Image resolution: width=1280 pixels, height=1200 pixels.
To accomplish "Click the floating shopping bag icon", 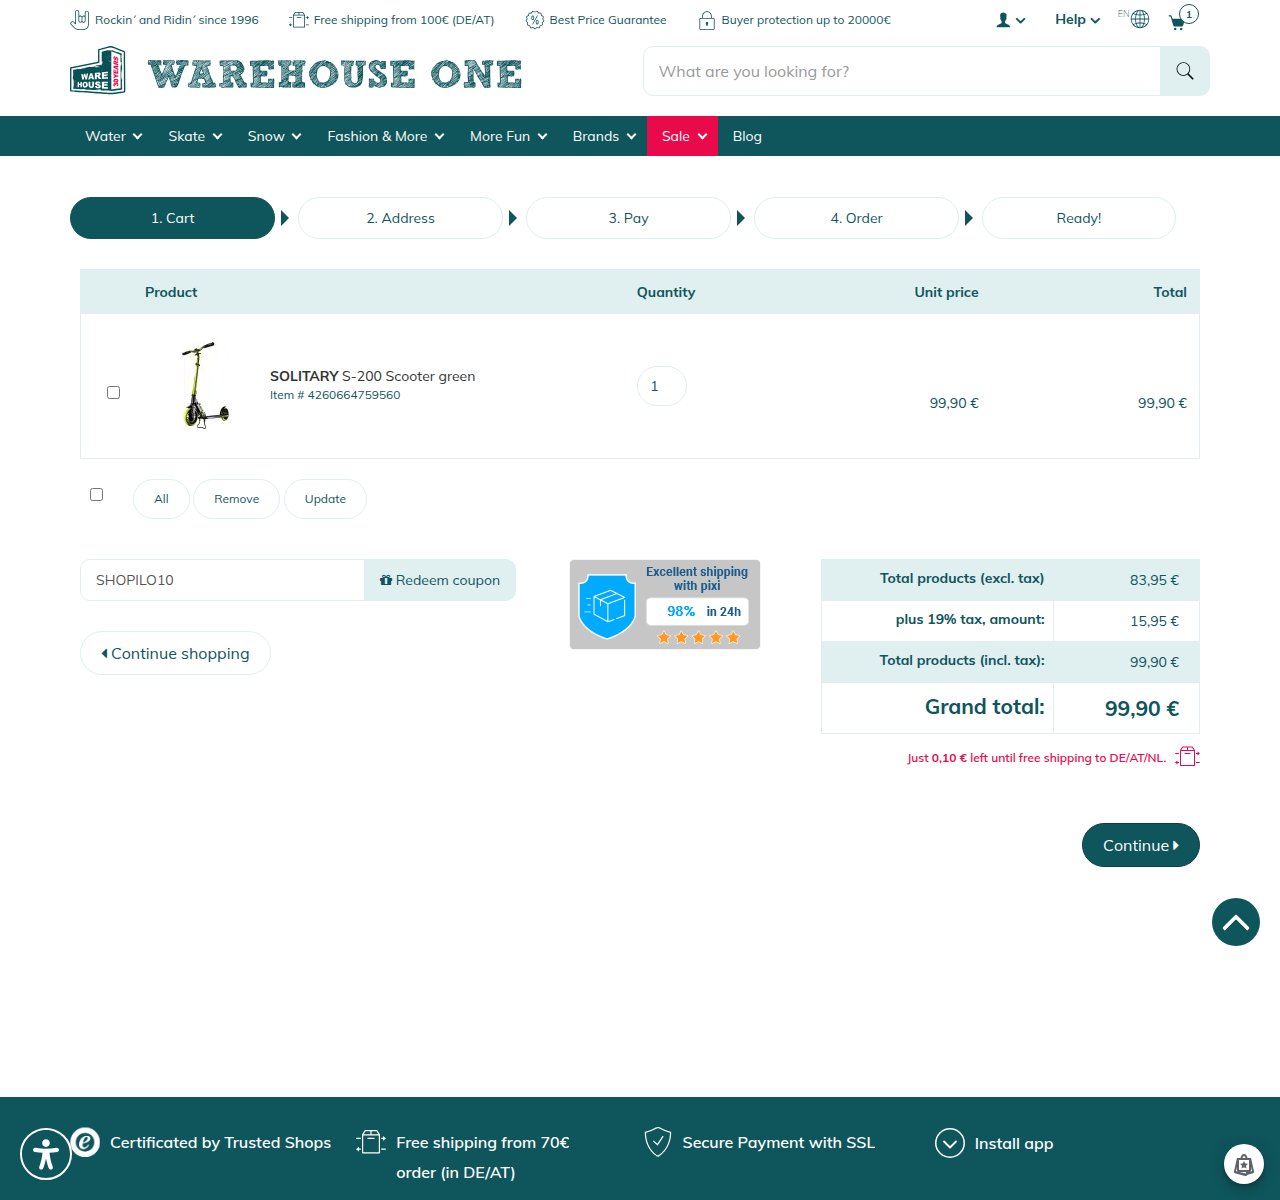I will coord(1243,1164).
